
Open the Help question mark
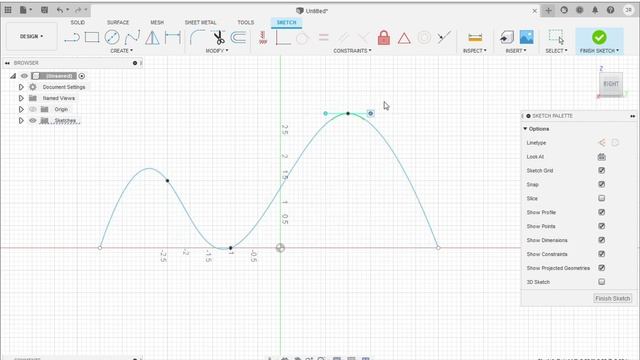pos(611,10)
